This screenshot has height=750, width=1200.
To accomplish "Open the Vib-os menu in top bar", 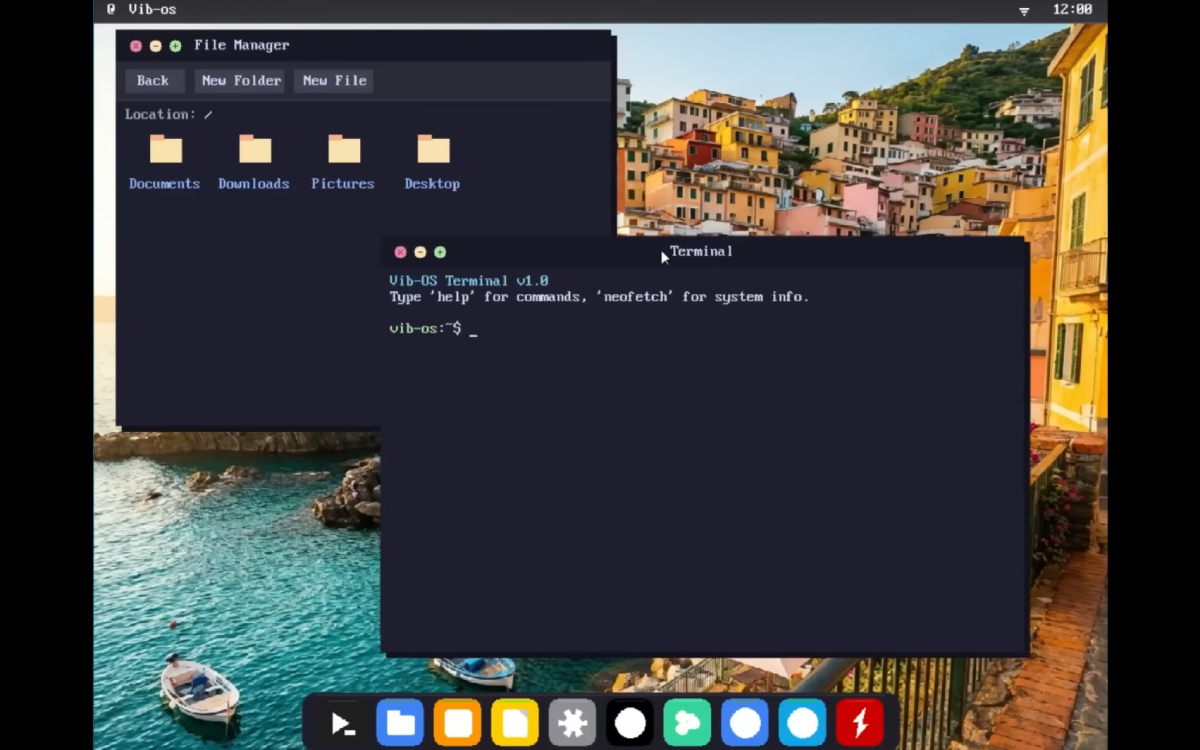I will pos(152,10).
